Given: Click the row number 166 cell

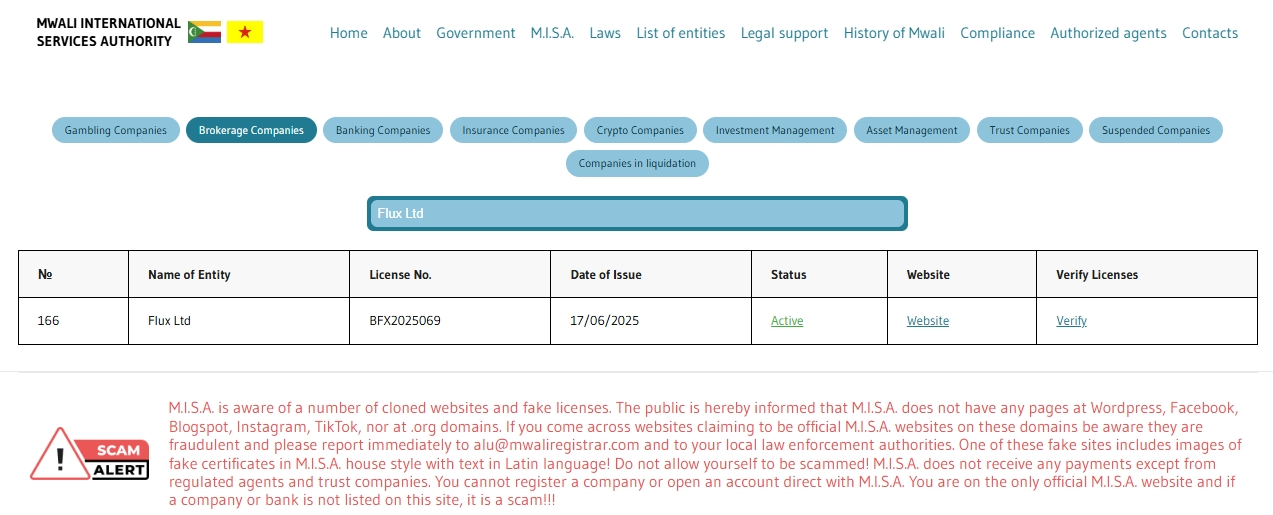Looking at the screenshot, I should (x=73, y=321).
